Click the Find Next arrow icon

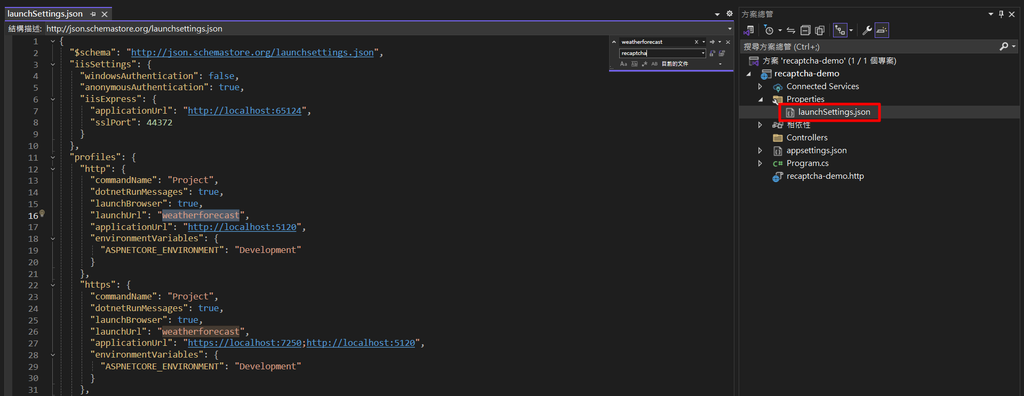(x=712, y=42)
